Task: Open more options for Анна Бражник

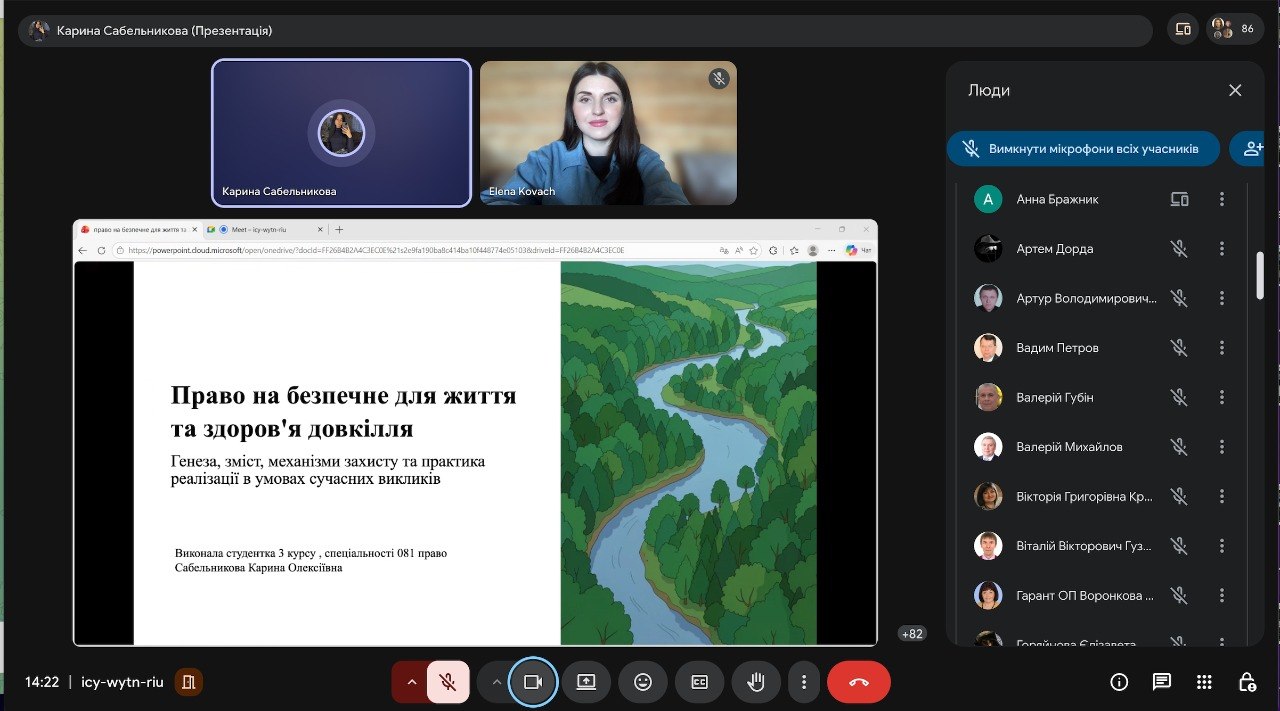Action: 1221,199
